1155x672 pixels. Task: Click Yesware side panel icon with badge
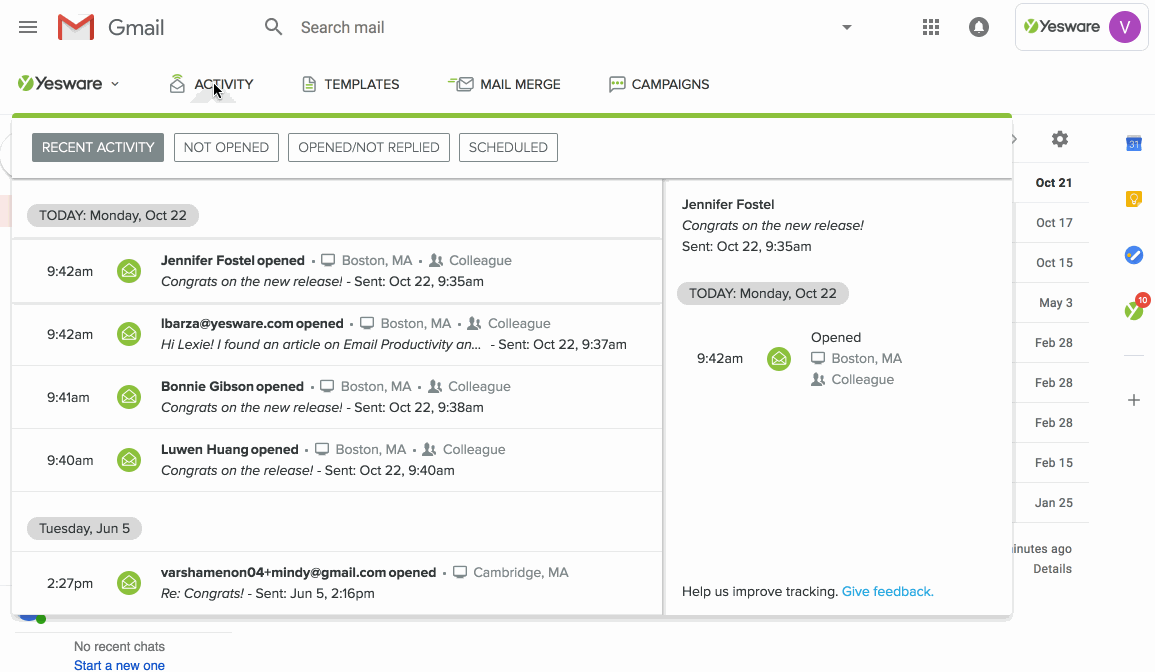(x=1133, y=310)
